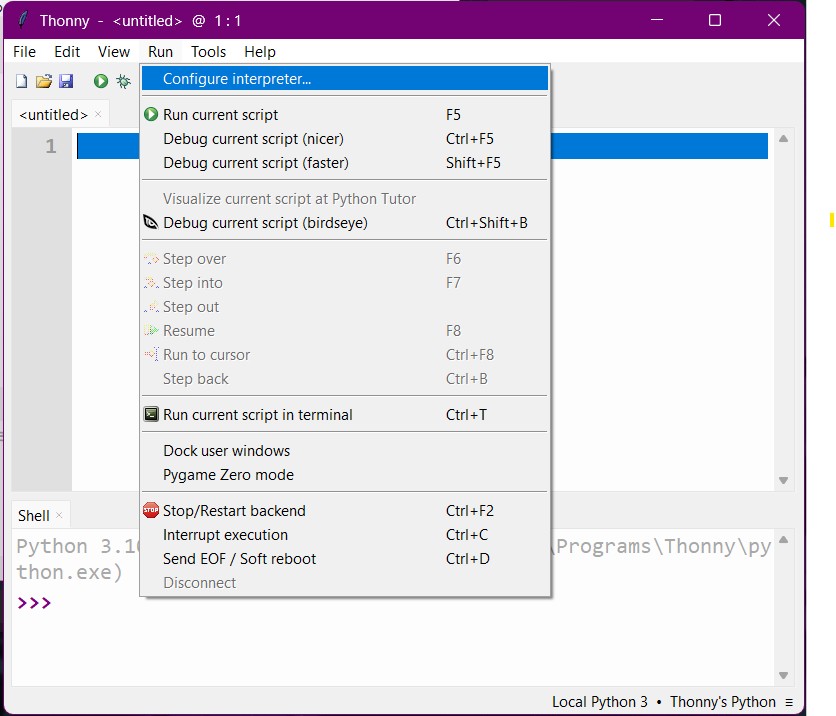The width and height of the screenshot is (836, 716).
Task: Toggle Pygame Zero mode option
Action: [345, 474]
